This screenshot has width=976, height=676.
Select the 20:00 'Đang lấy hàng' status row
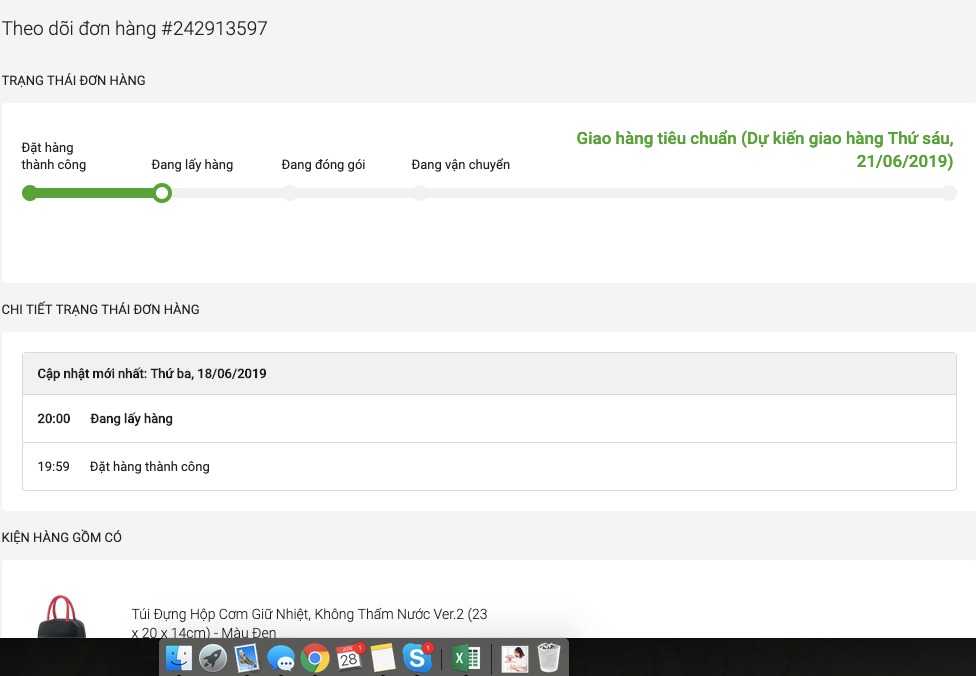489,418
